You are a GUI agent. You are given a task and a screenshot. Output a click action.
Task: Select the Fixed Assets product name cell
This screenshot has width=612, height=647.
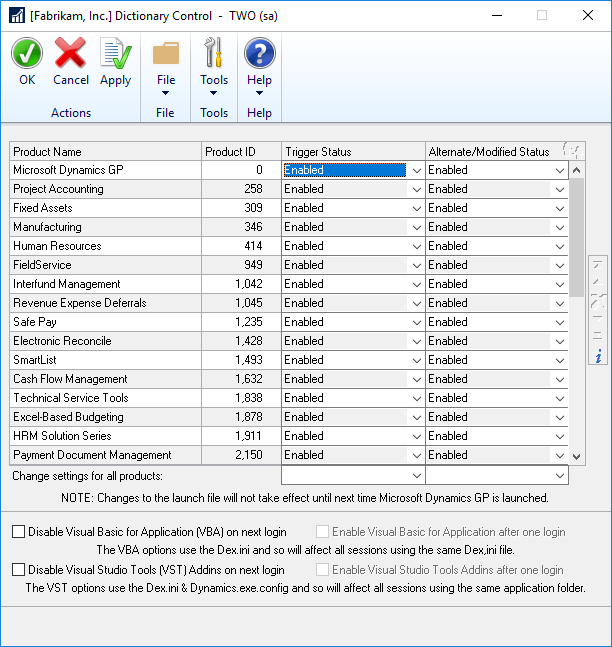(106, 208)
